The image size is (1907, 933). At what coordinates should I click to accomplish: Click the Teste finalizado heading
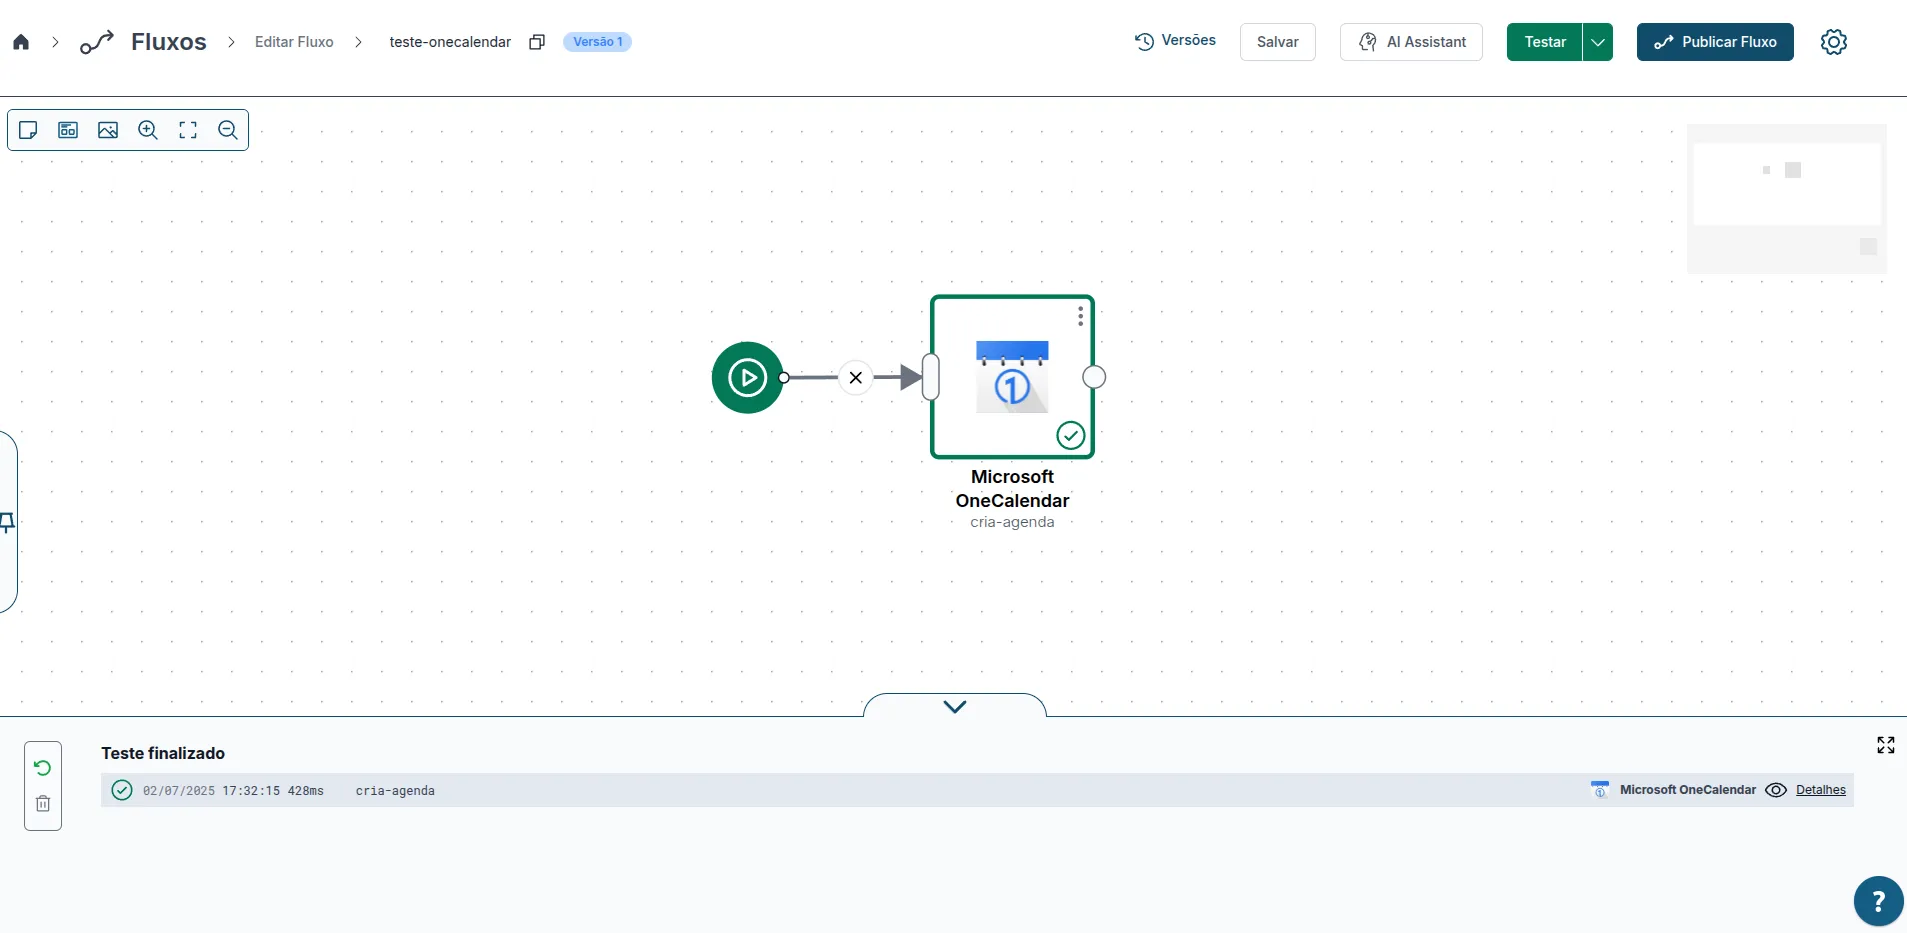point(163,753)
